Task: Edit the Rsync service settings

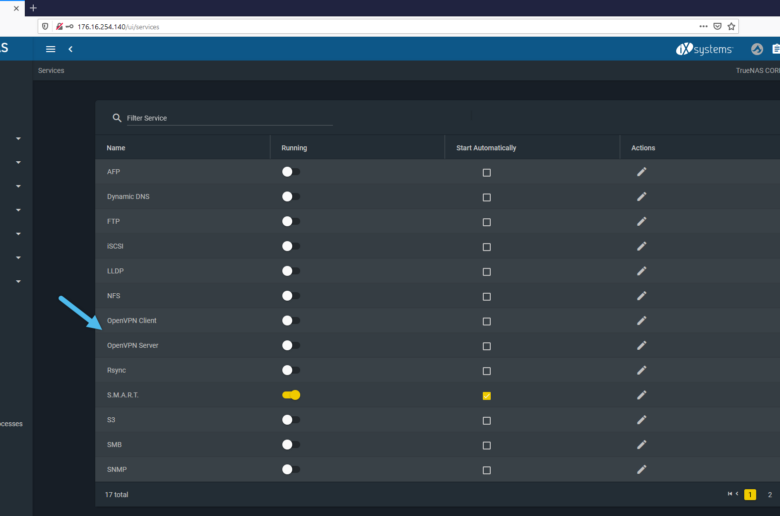Action: tap(642, 370)
